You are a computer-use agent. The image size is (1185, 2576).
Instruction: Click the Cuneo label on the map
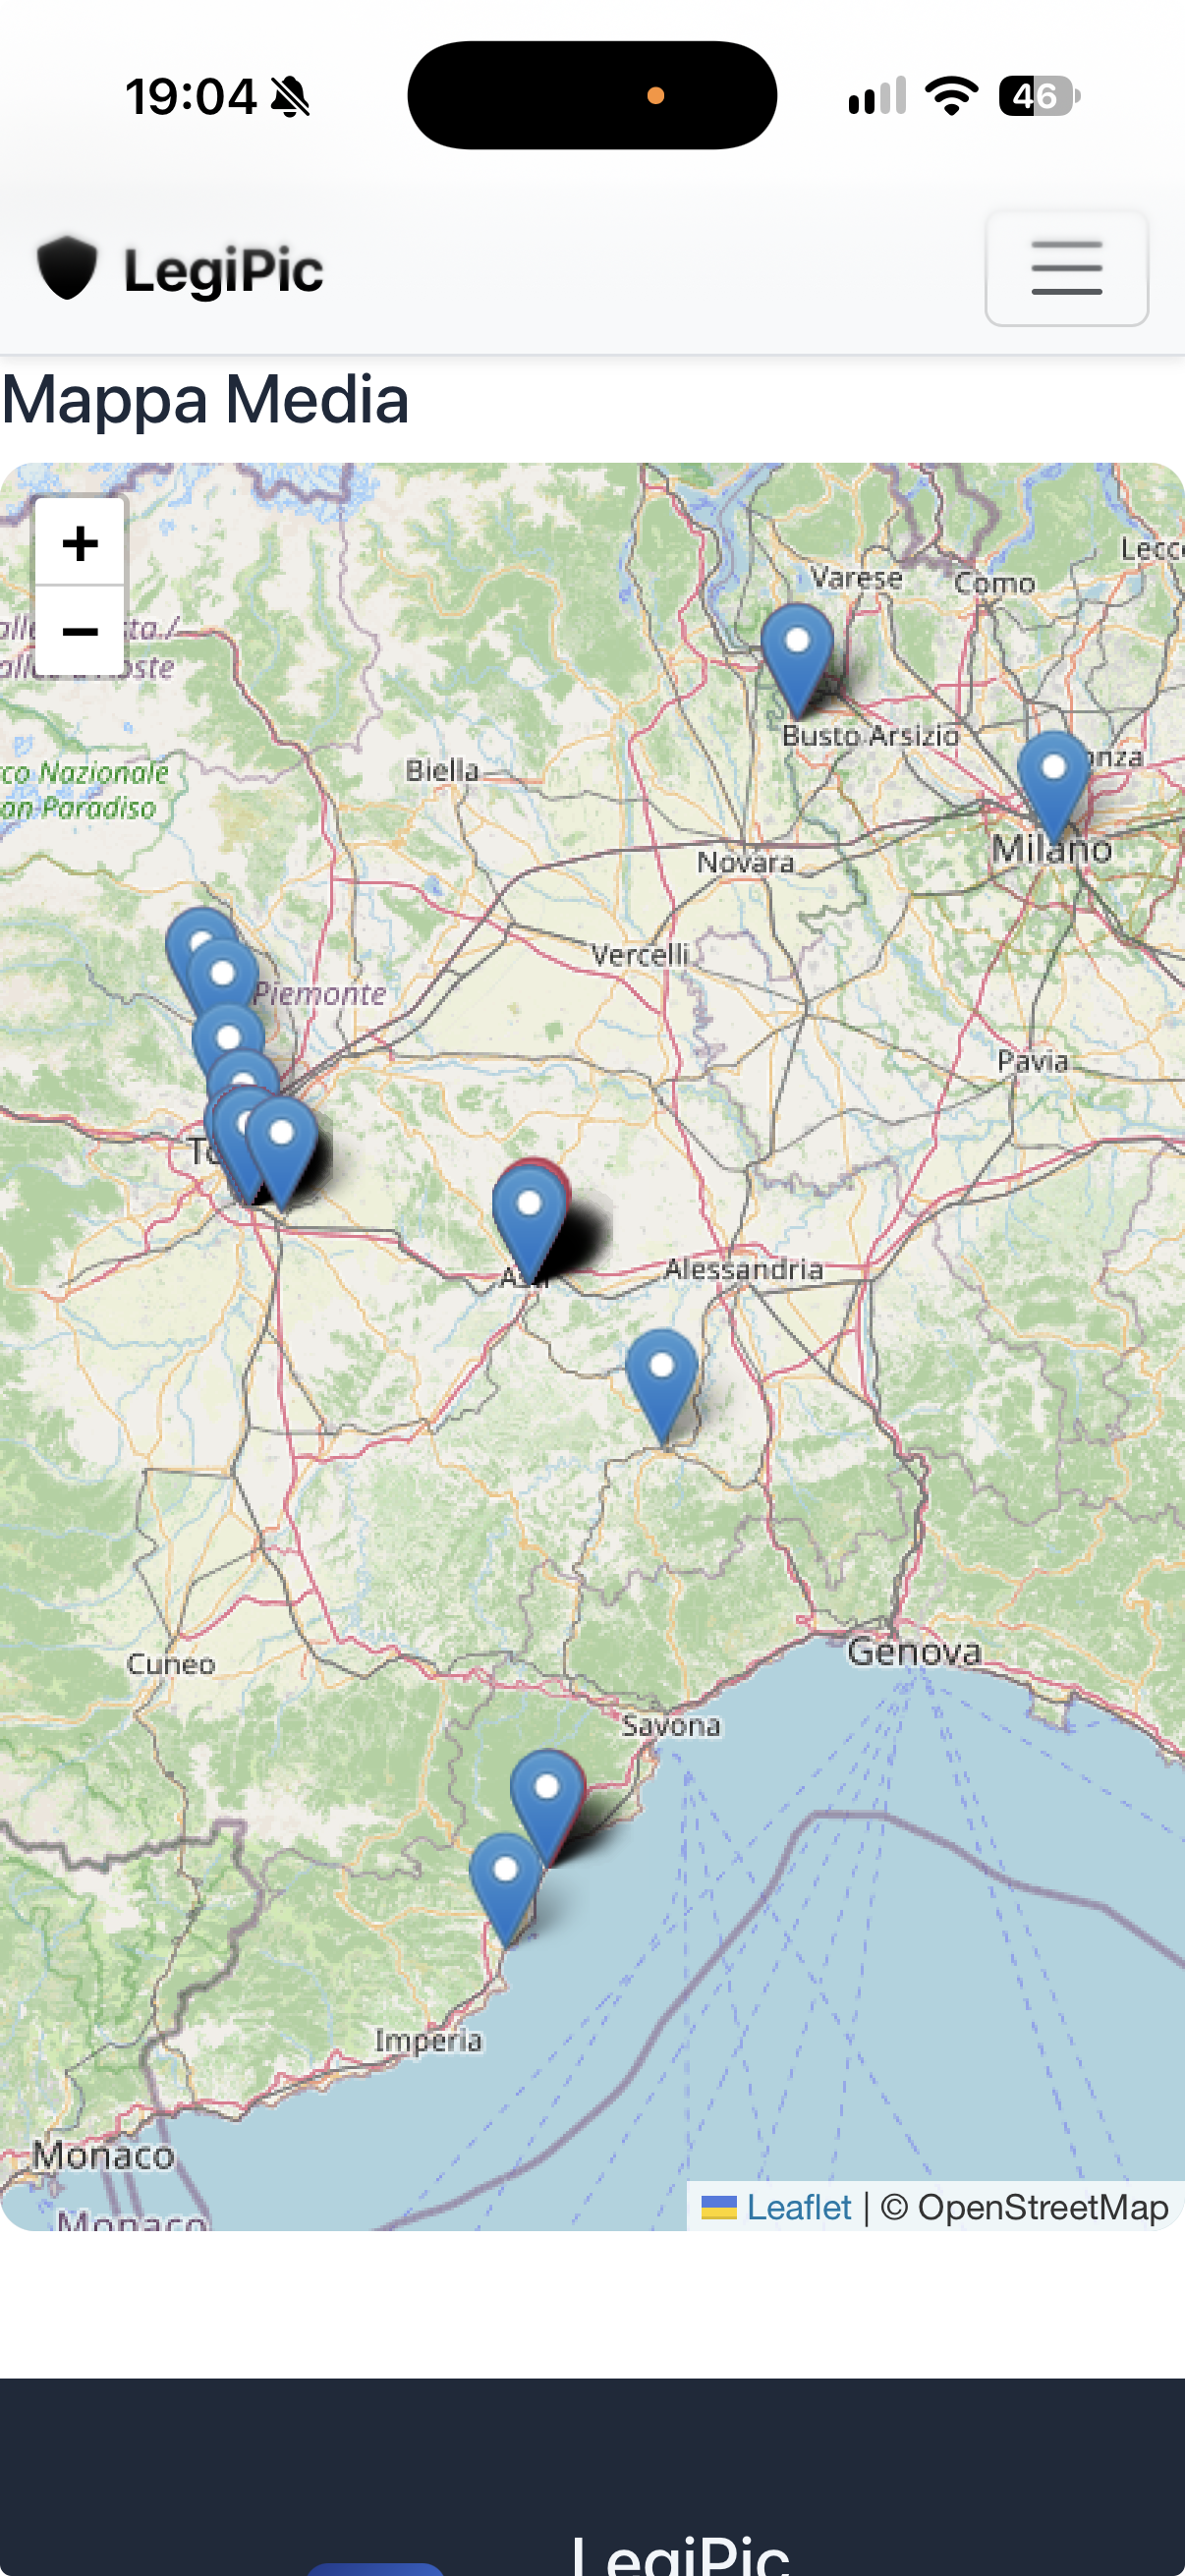171,1664
